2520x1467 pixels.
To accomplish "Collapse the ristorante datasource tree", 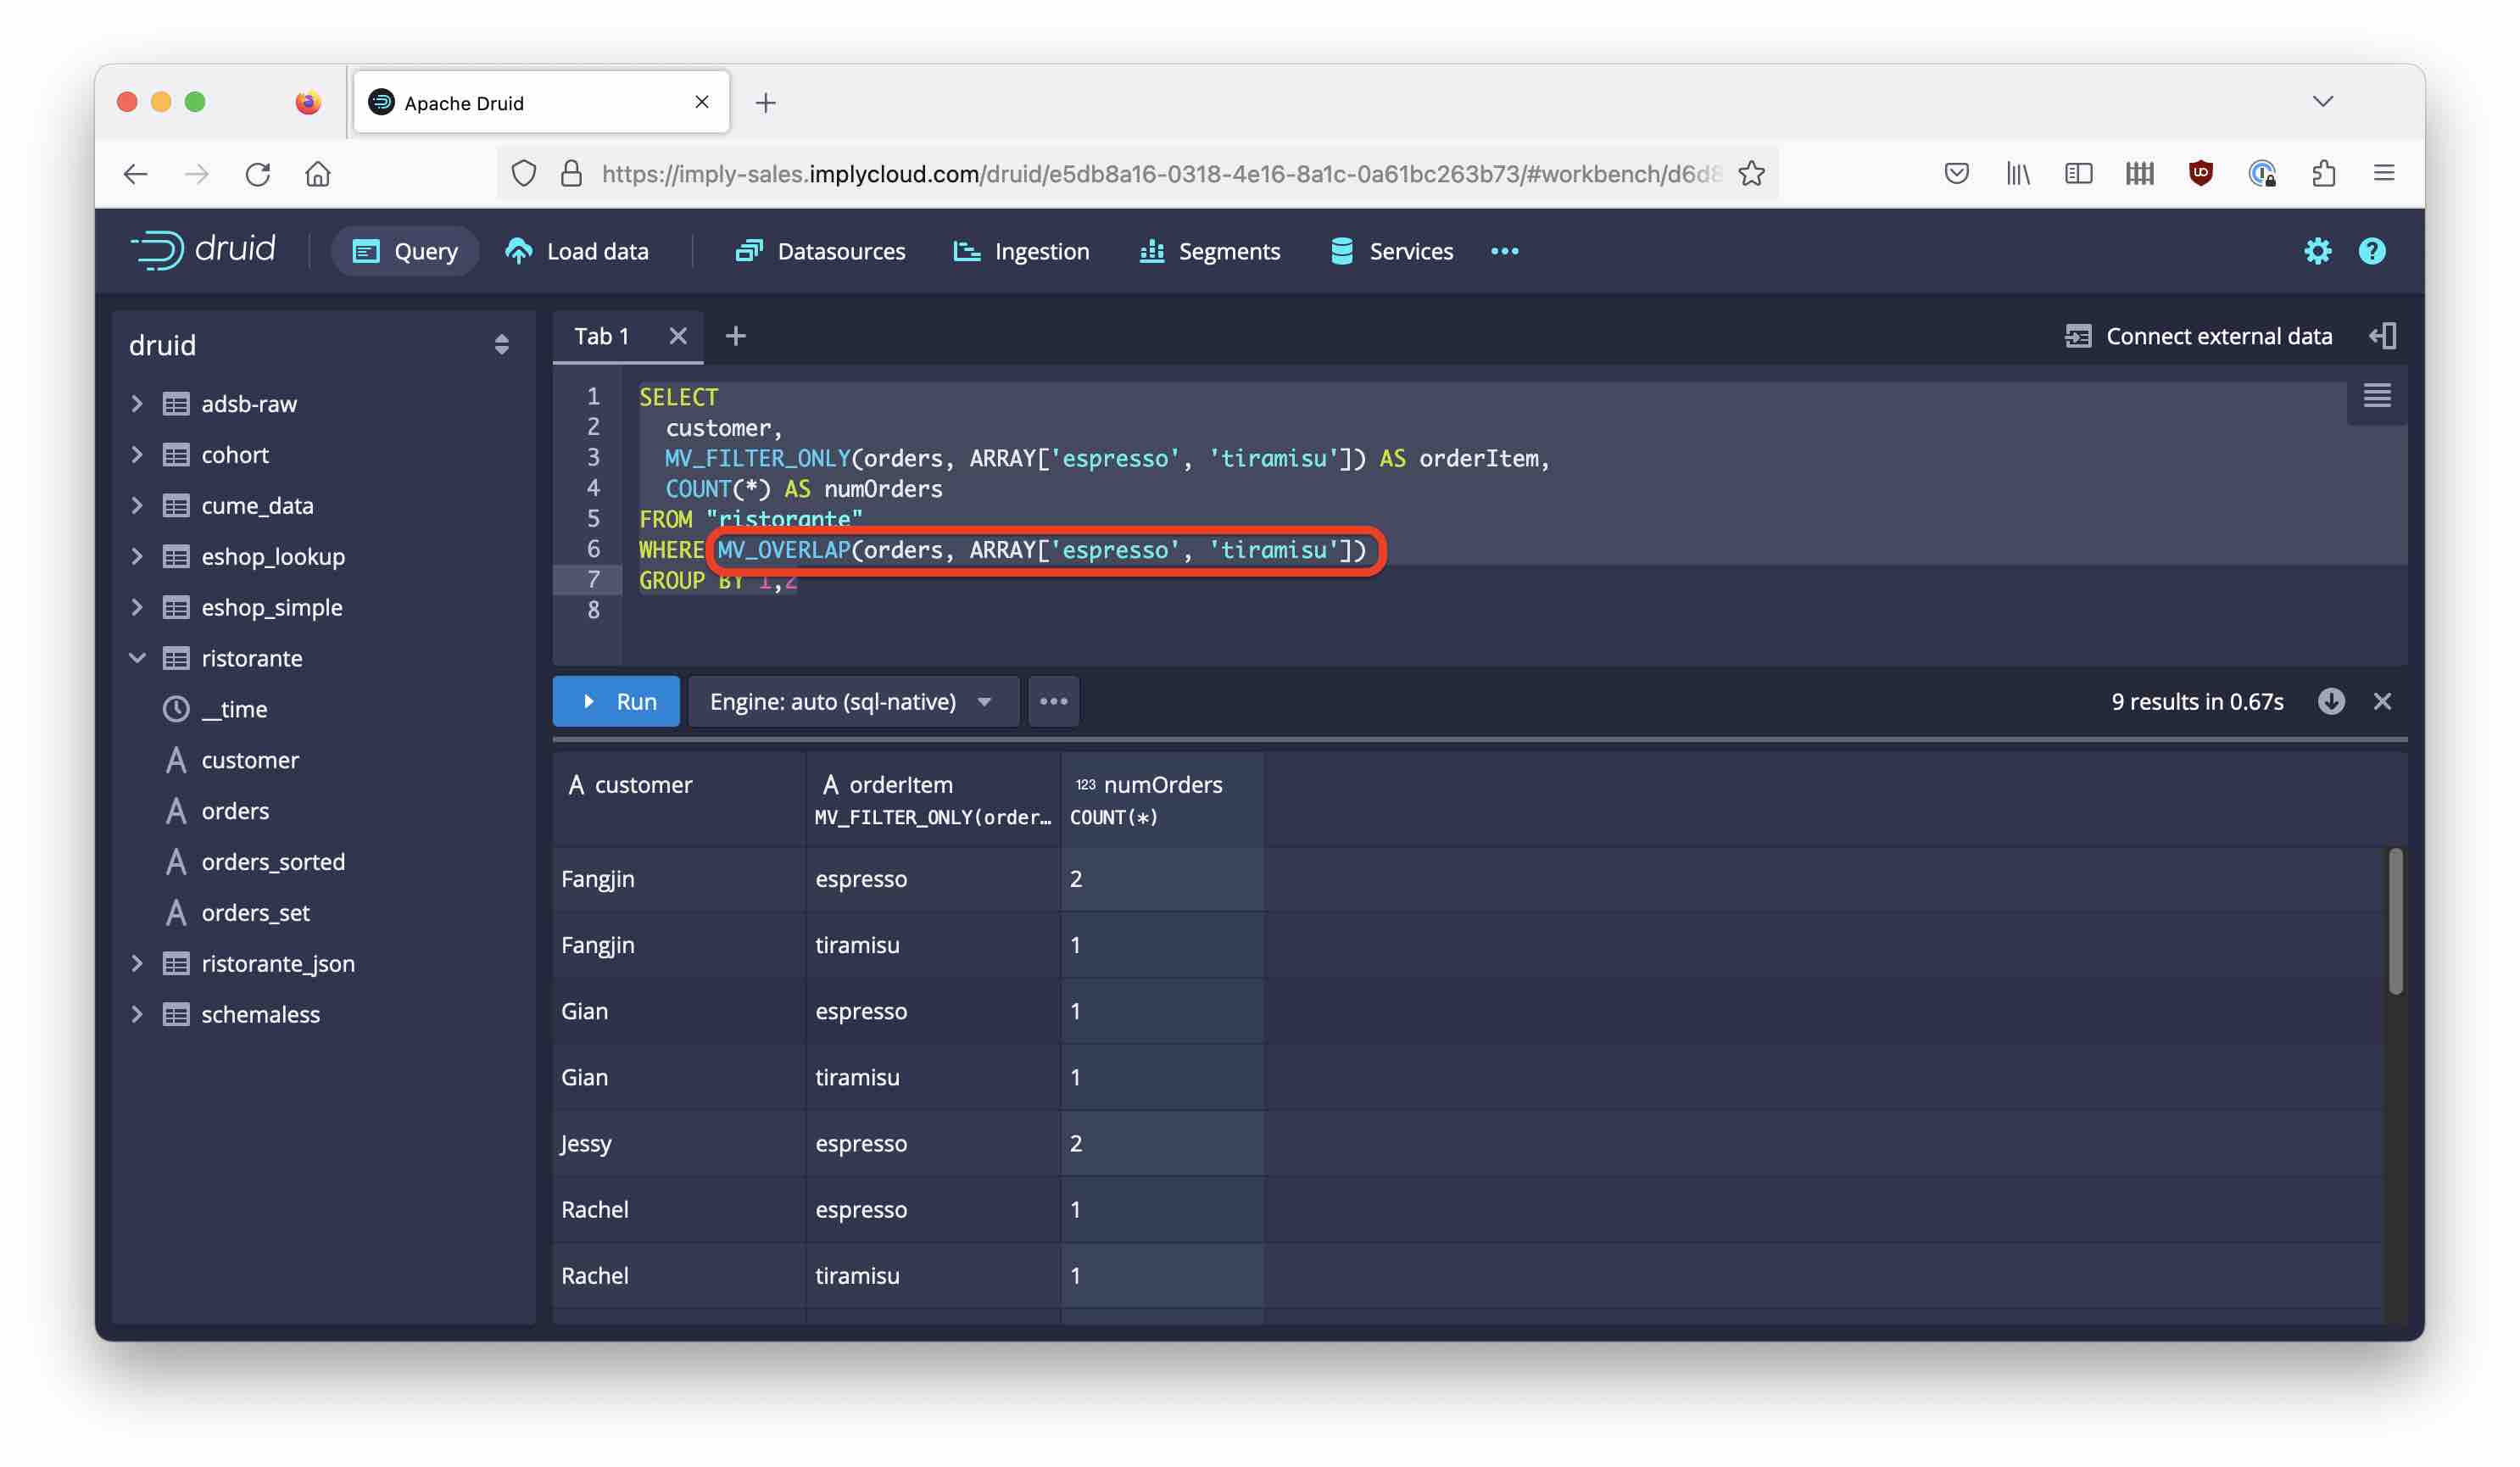I will click(138, 658).
